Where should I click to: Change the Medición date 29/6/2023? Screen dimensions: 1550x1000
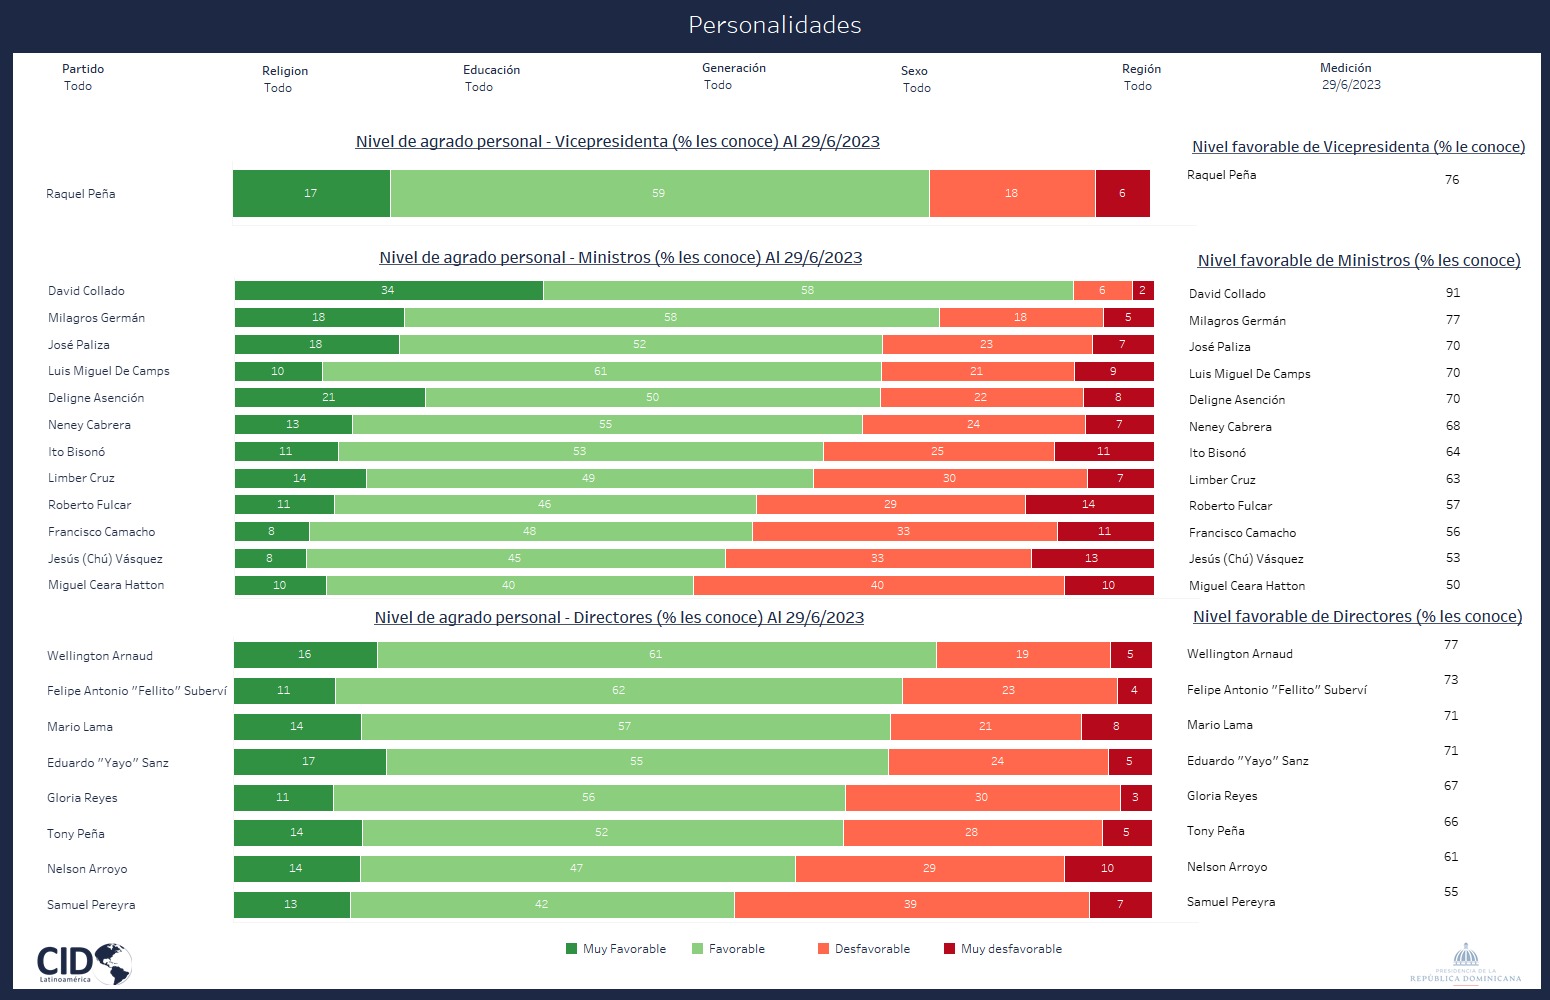(x=1351, y=85)
